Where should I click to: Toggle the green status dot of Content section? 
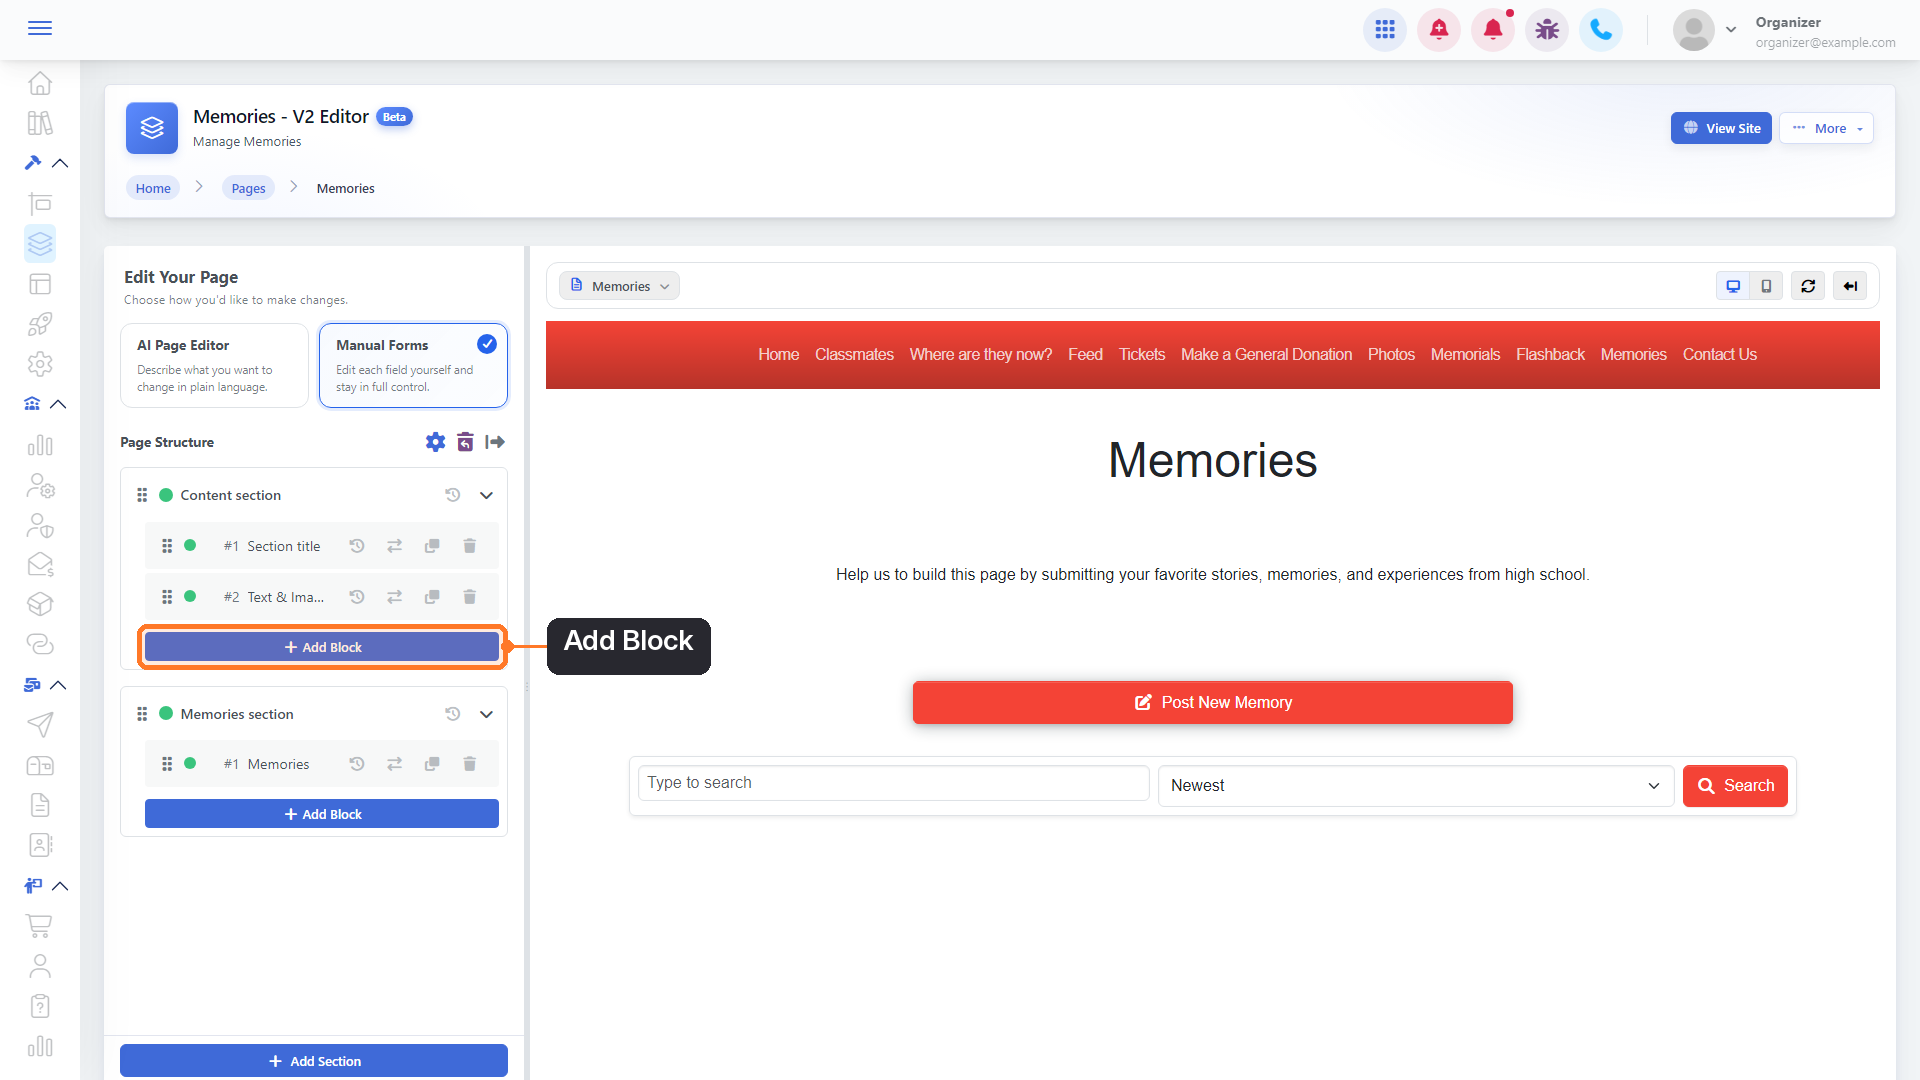(x=166, y=495)
